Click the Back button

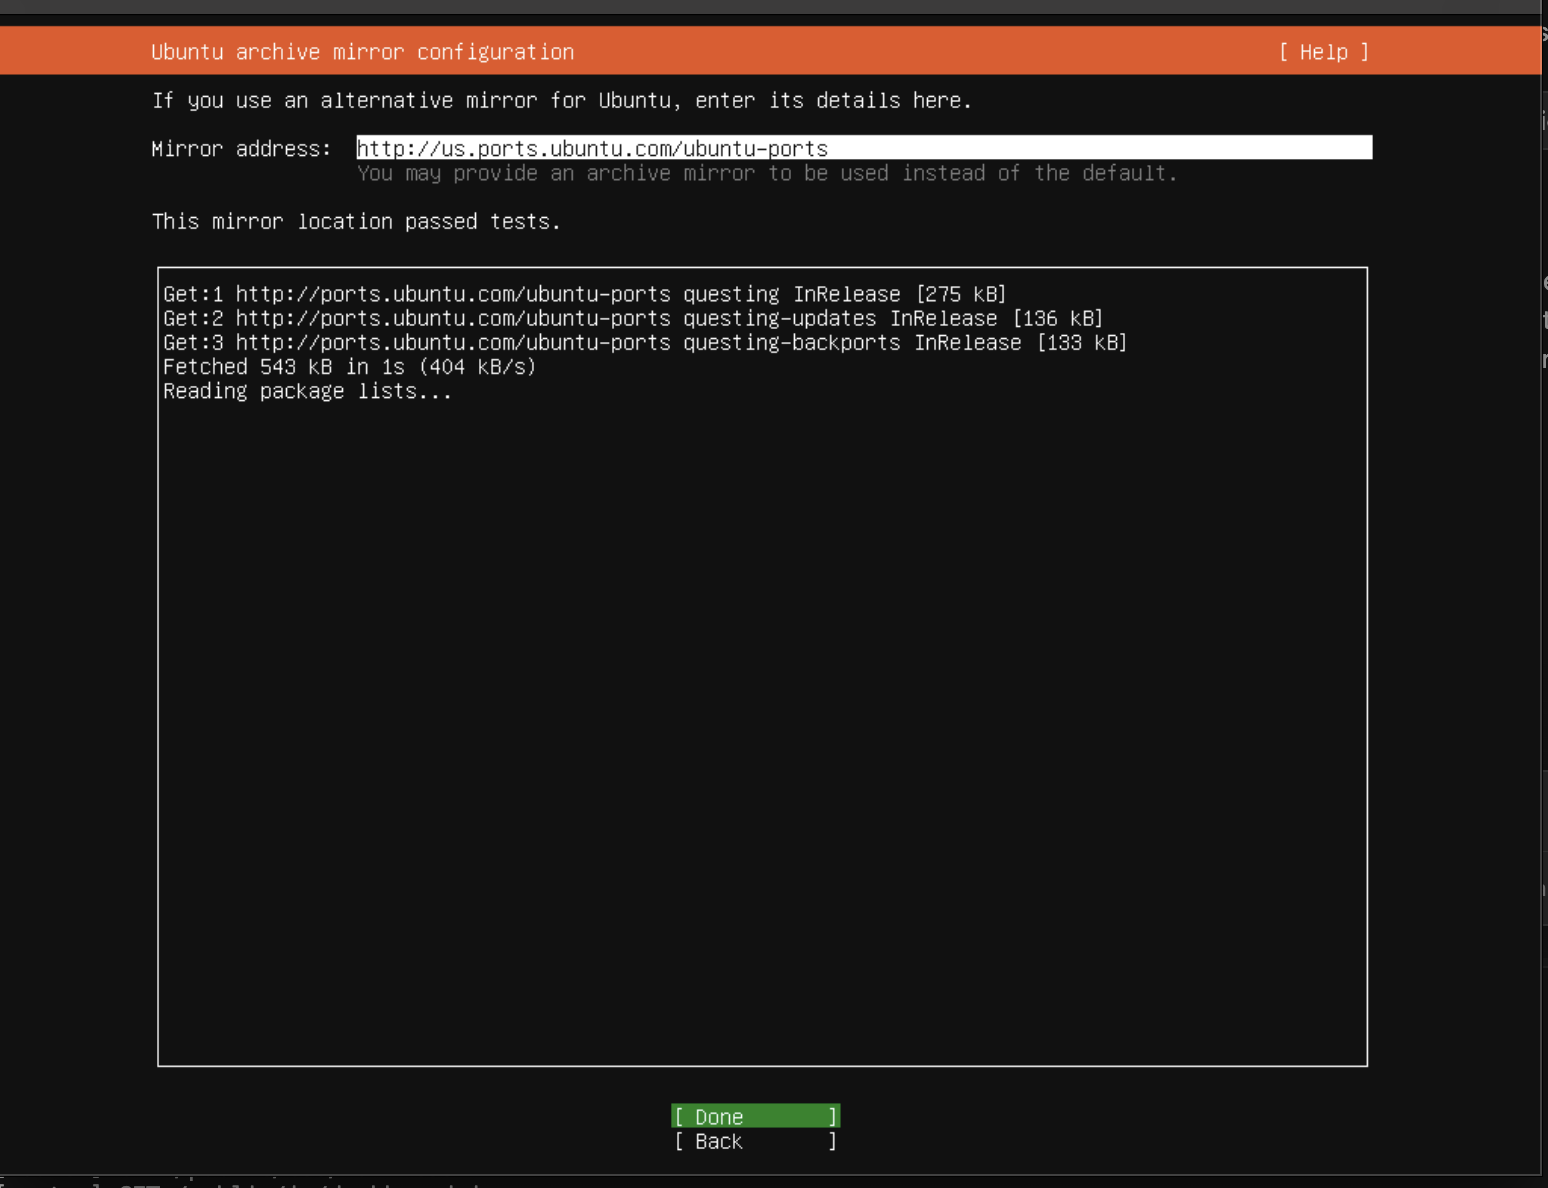pos(754,1141)
